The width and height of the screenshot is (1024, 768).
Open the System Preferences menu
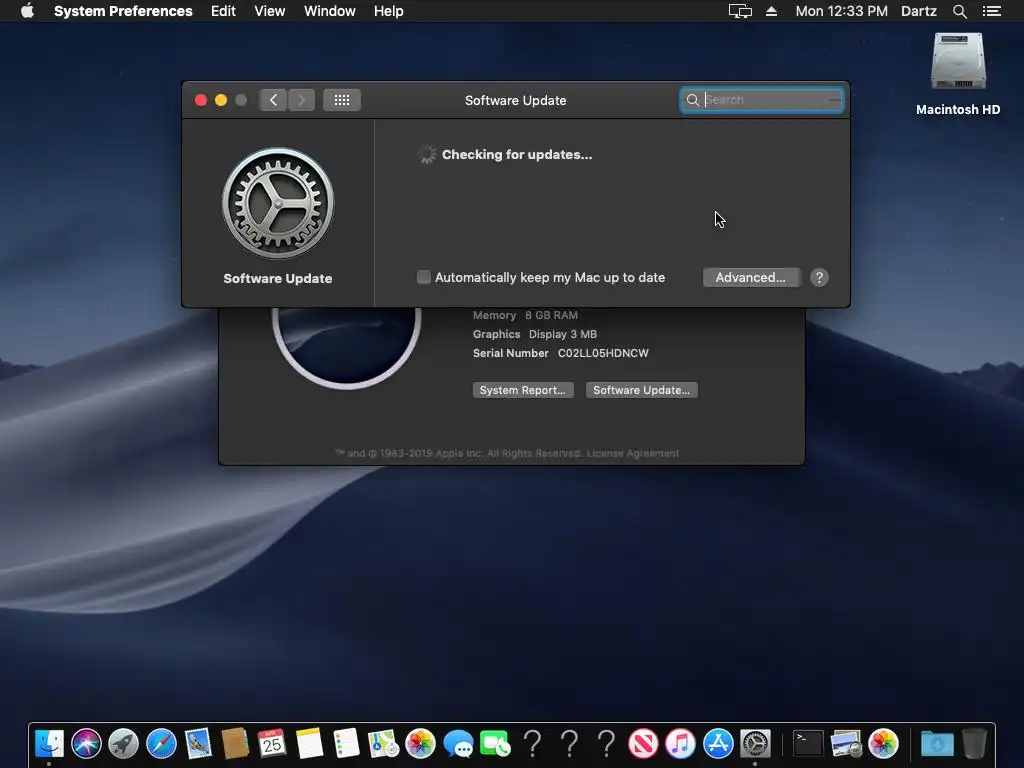tap(123, 11)
